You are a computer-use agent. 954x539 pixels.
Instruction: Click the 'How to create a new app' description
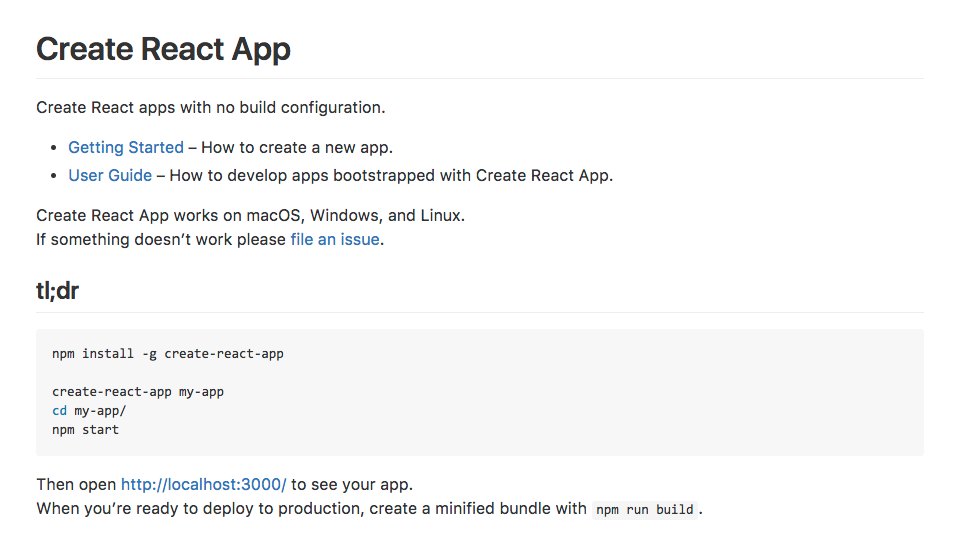coord(297,147)
